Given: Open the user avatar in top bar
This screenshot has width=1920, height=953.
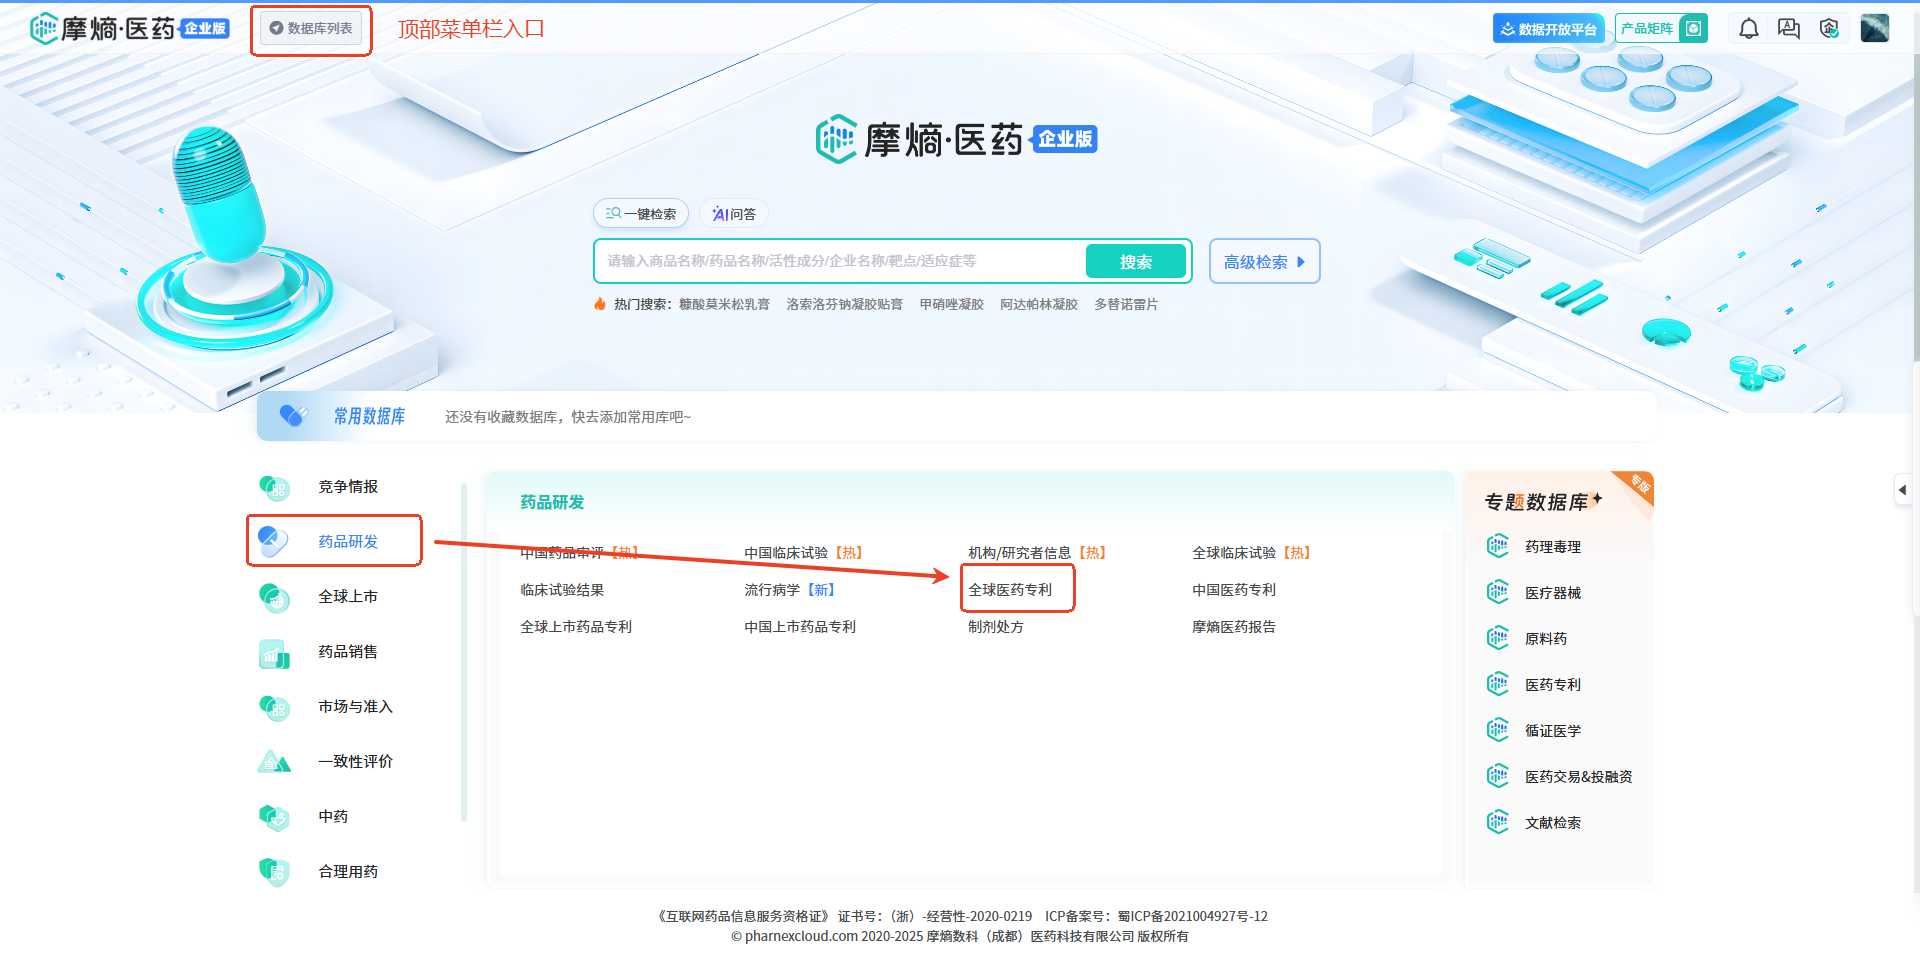Looking at the screenshot, I should pos(1874,28).
